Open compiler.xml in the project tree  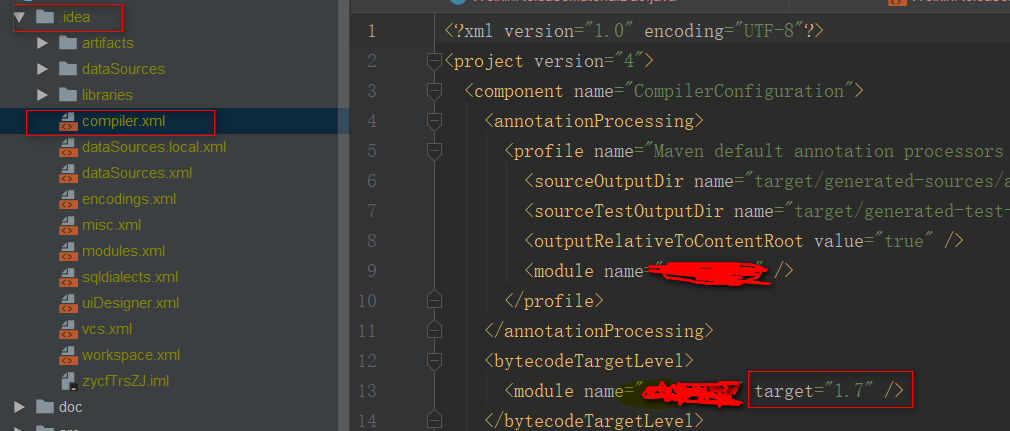pos(124,121)
